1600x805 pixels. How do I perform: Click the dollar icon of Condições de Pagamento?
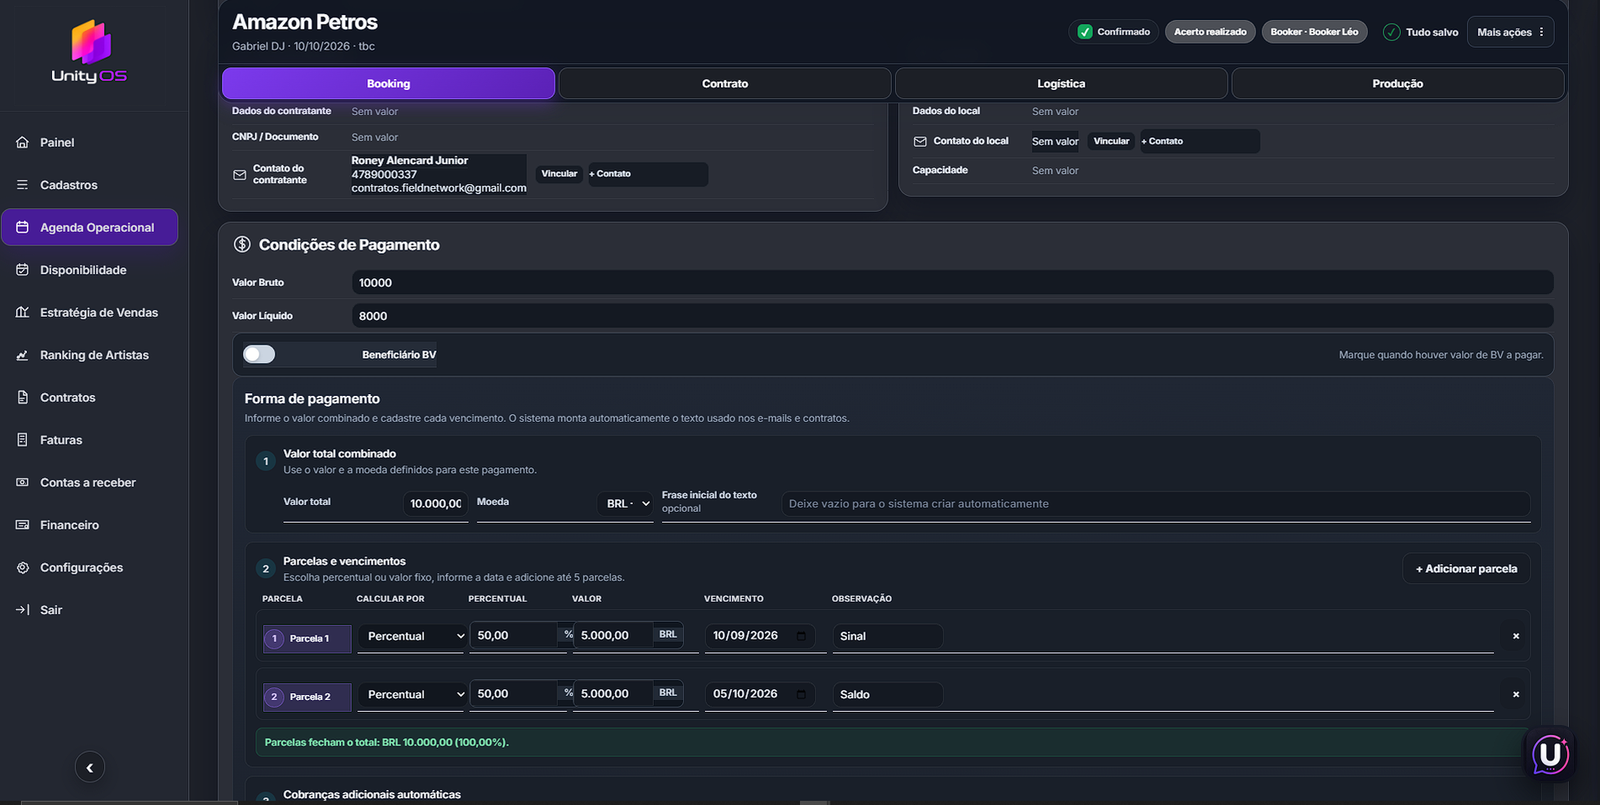242,244
